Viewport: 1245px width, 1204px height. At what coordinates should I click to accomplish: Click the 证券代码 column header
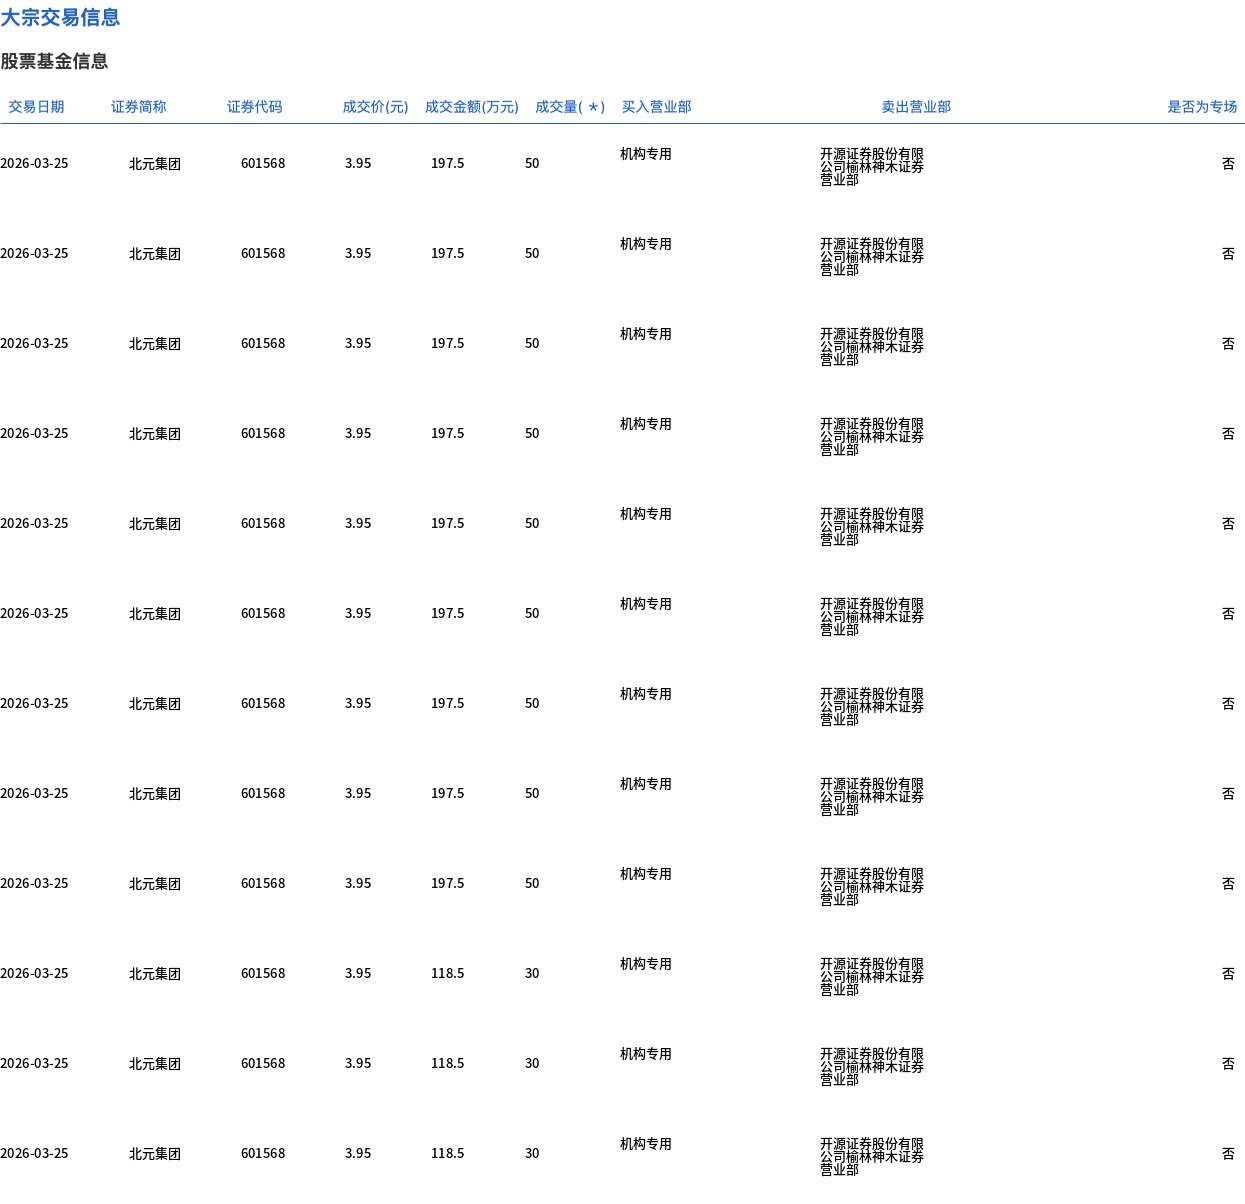(x=254, y=107)
